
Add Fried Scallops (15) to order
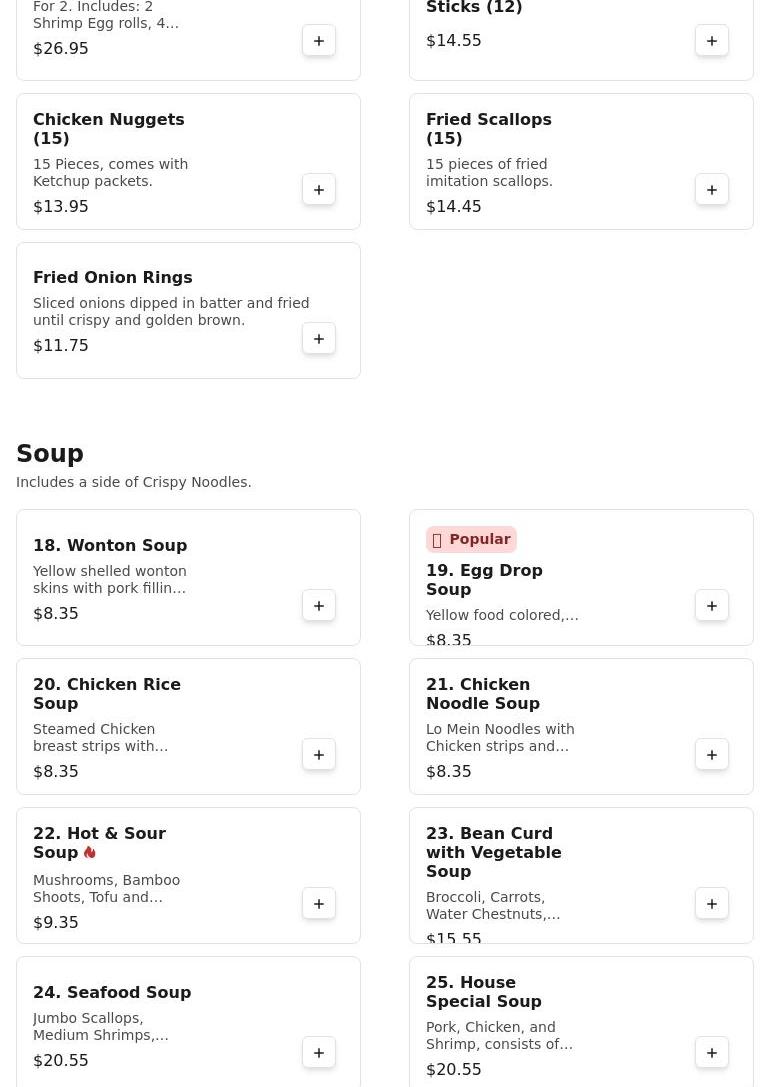pos(712,190)
